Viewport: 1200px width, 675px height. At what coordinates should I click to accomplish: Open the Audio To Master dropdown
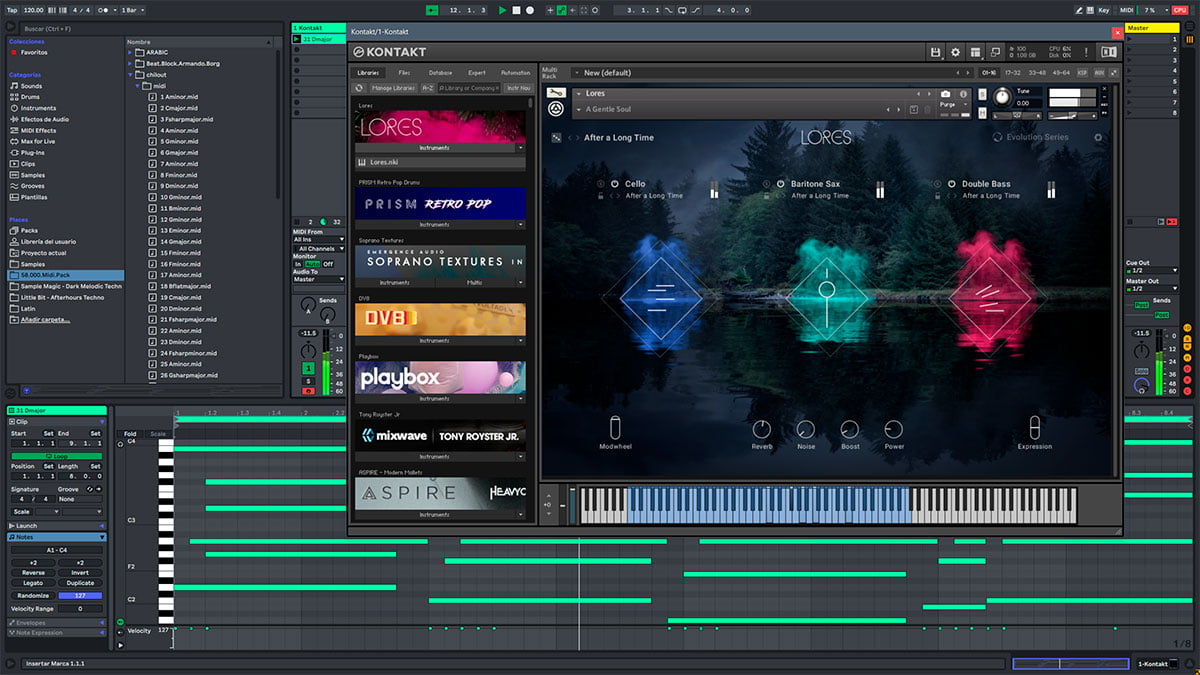318,279
